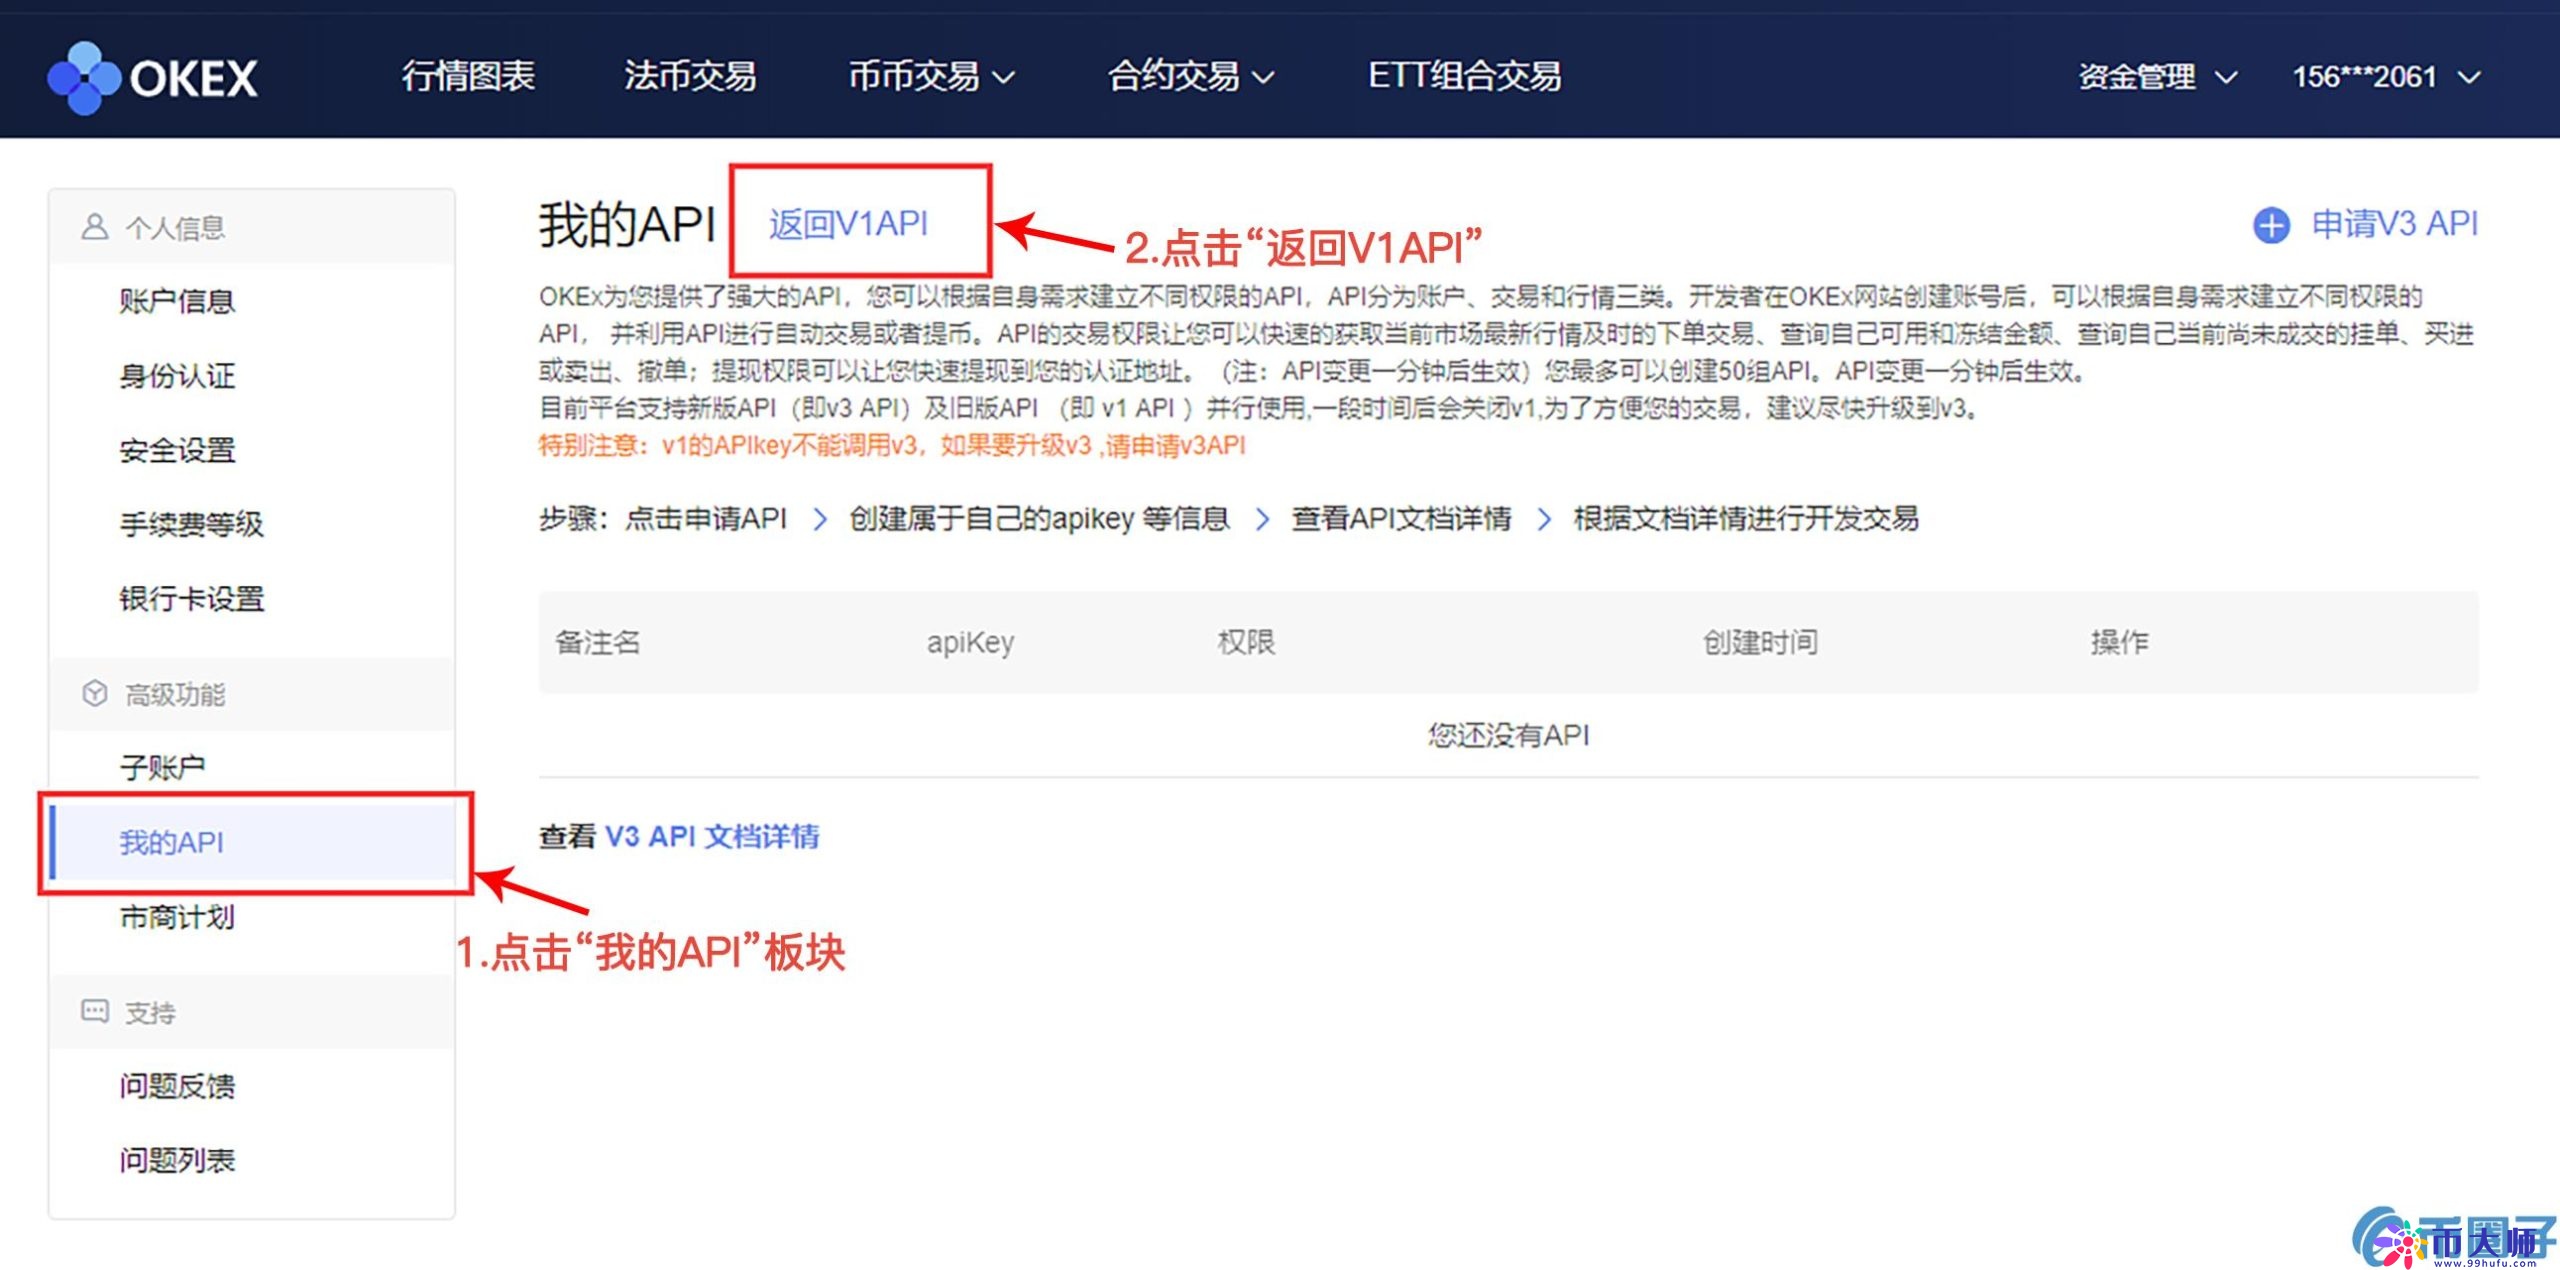Click the 操作 column header

click(2119, 642)
